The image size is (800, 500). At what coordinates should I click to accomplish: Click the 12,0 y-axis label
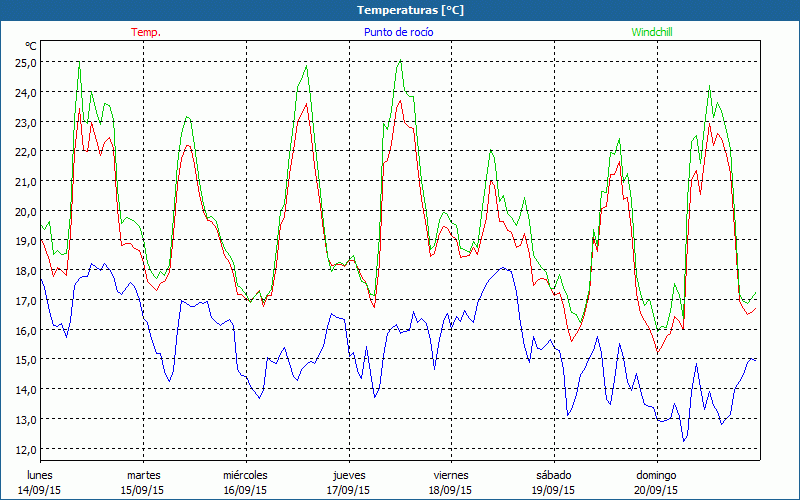click(26, 449)
